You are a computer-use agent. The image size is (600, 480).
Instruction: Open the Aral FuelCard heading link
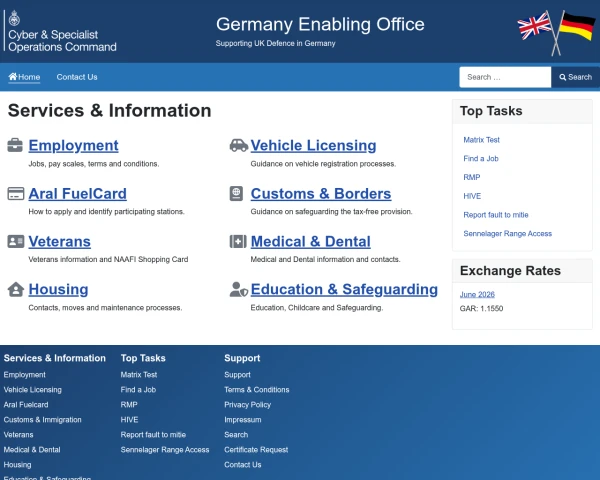78,194
